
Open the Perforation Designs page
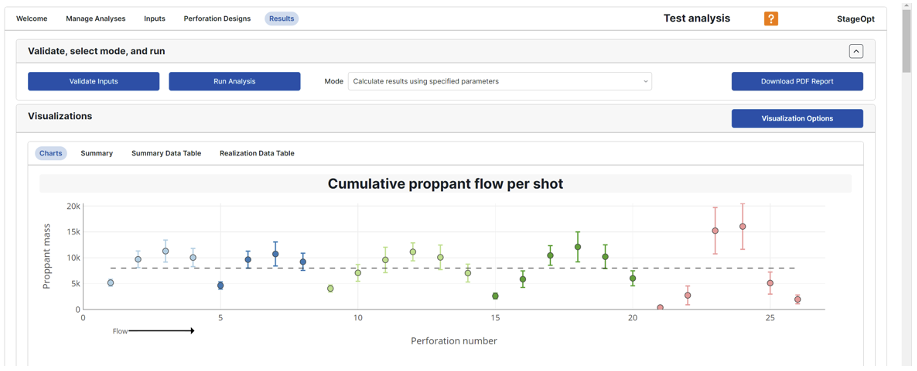tap(217, 18)
